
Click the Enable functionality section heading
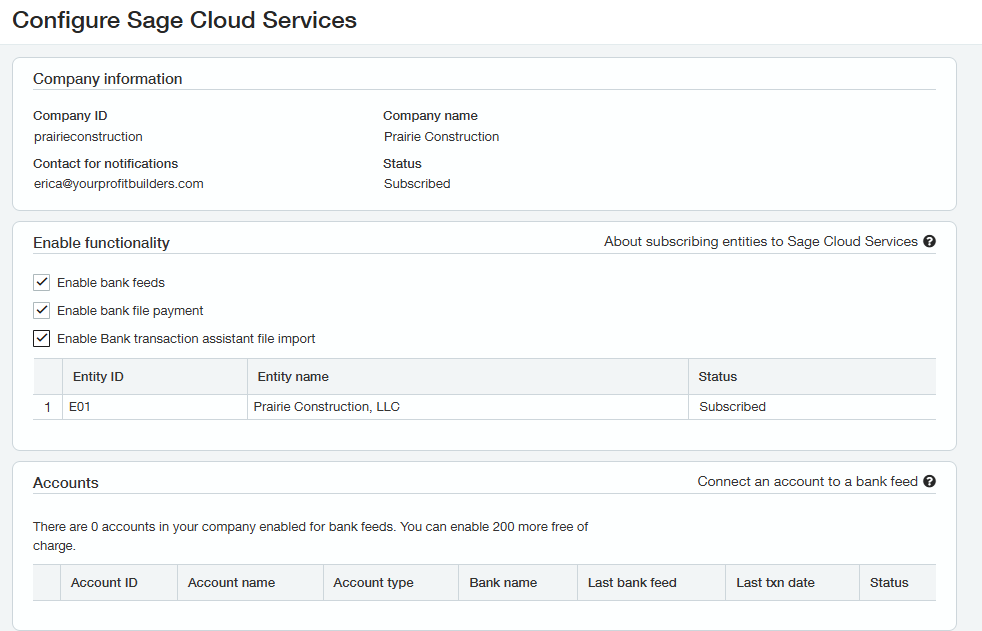click(x=101, y=243)
